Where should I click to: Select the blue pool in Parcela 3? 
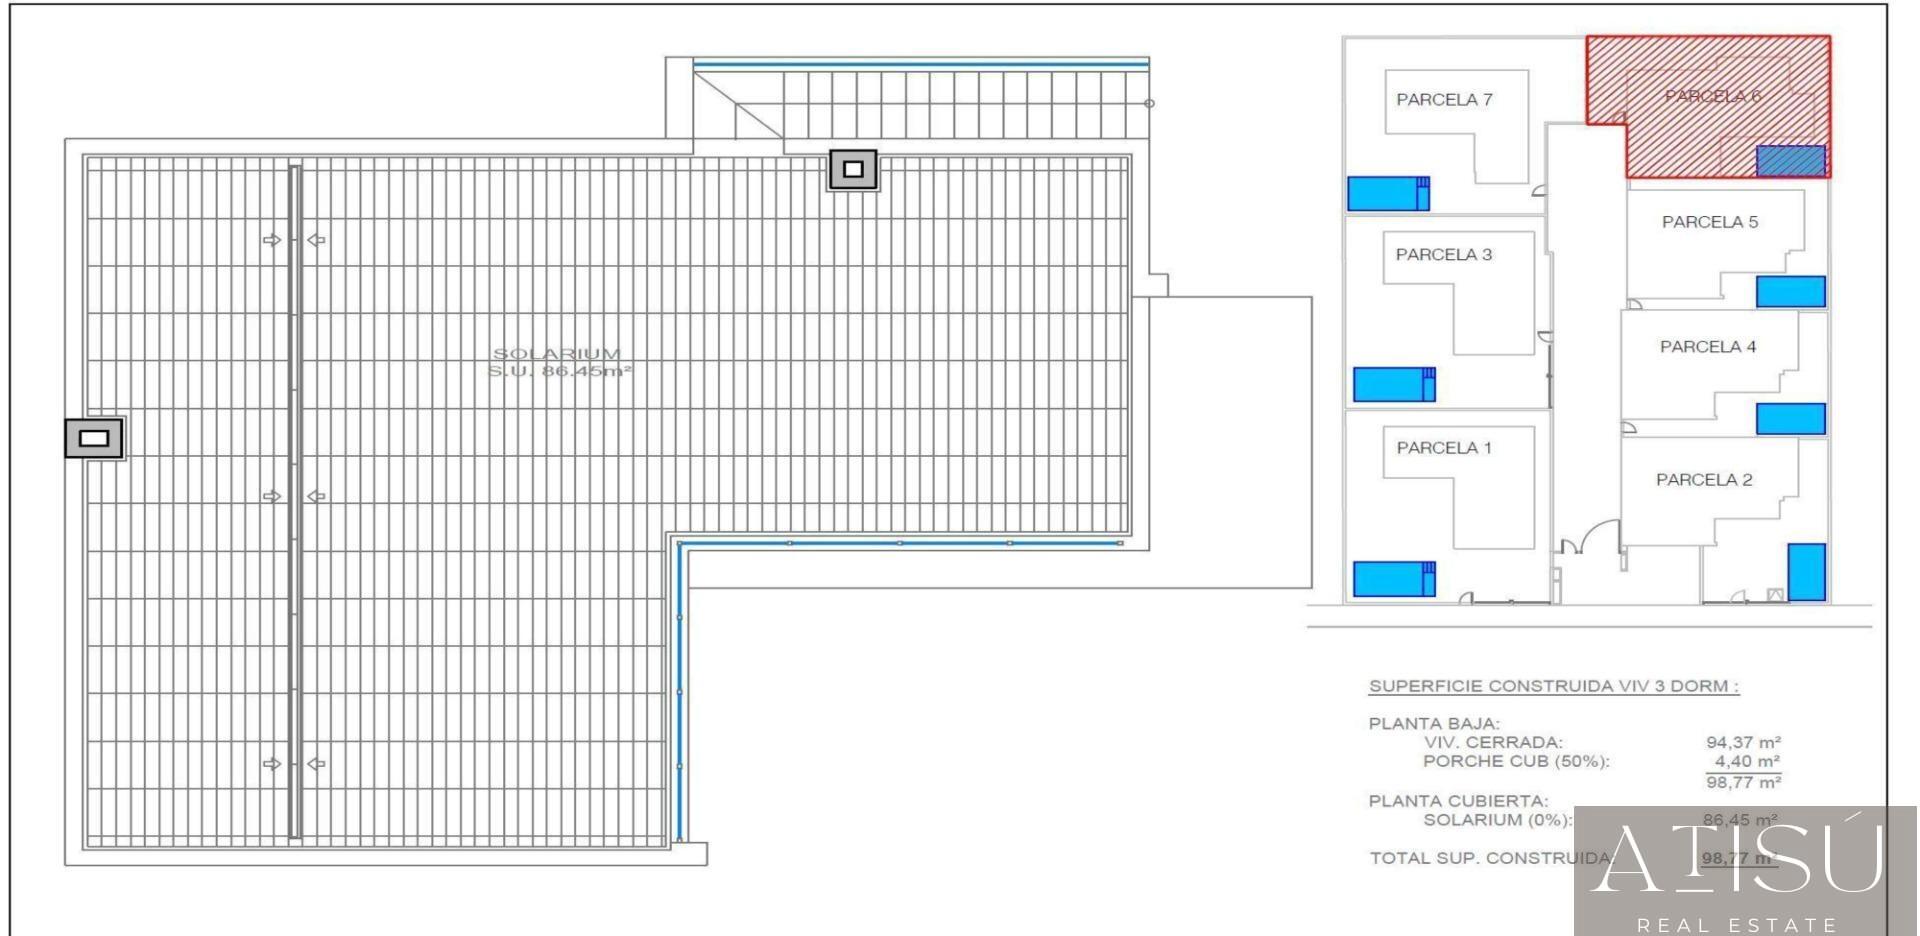pyautogui.click(x=1394, y=385)
